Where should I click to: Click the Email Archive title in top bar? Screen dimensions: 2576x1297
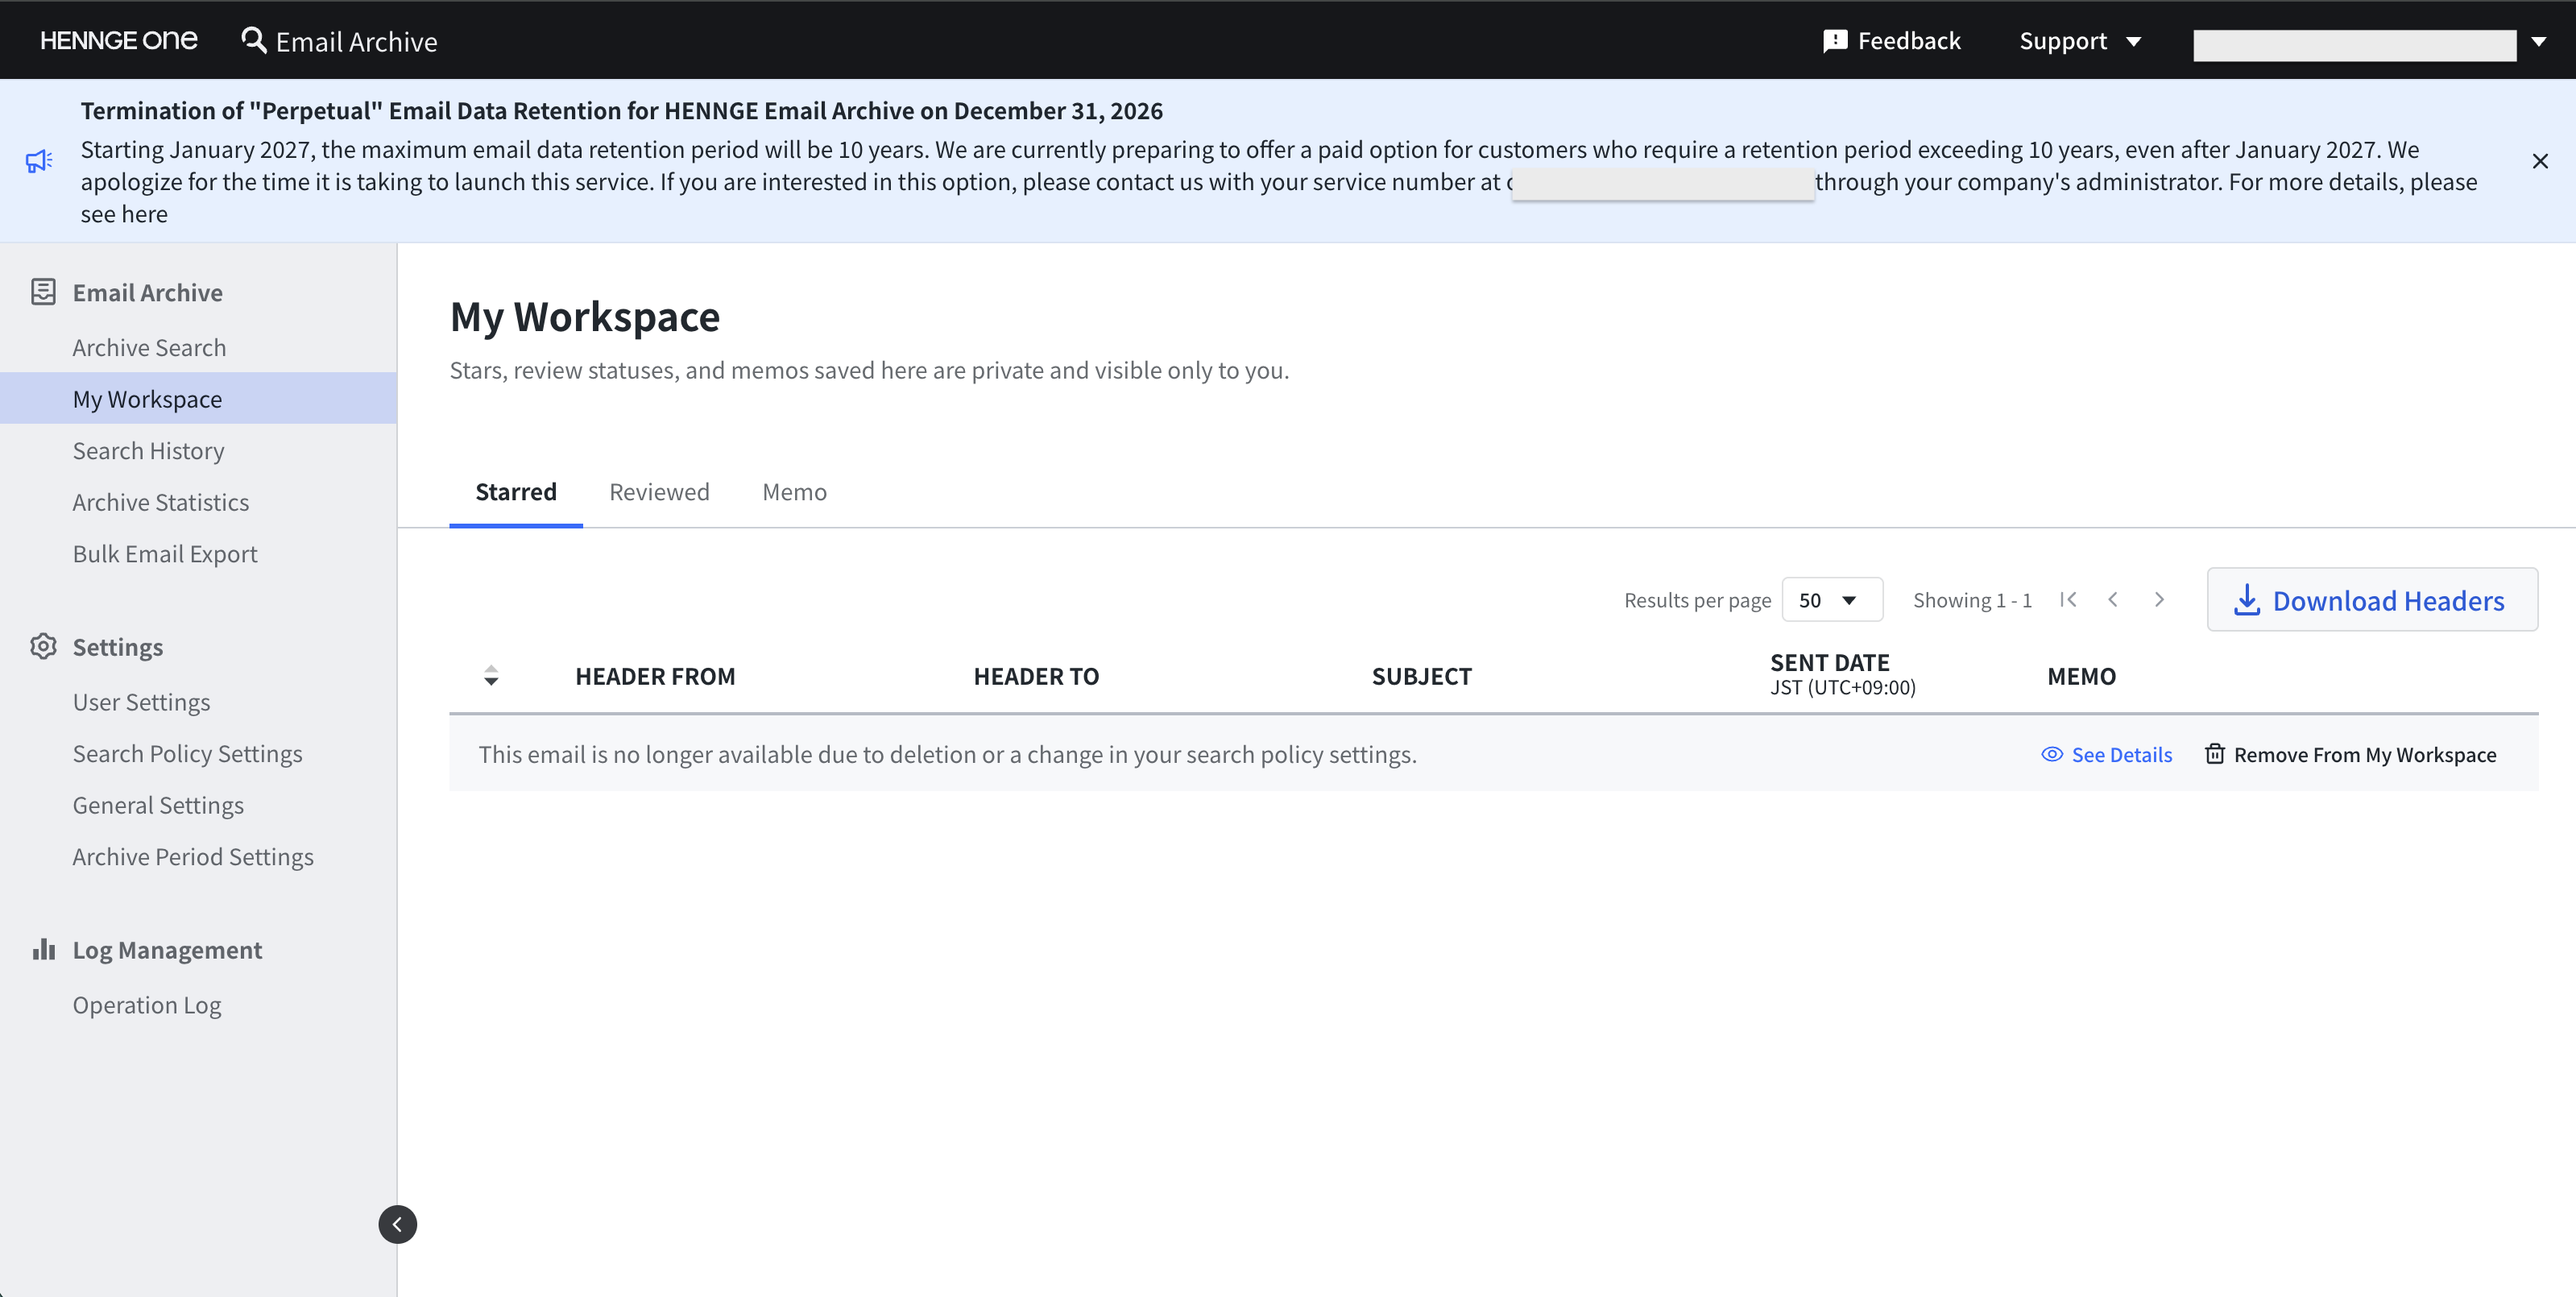(356, 41)
